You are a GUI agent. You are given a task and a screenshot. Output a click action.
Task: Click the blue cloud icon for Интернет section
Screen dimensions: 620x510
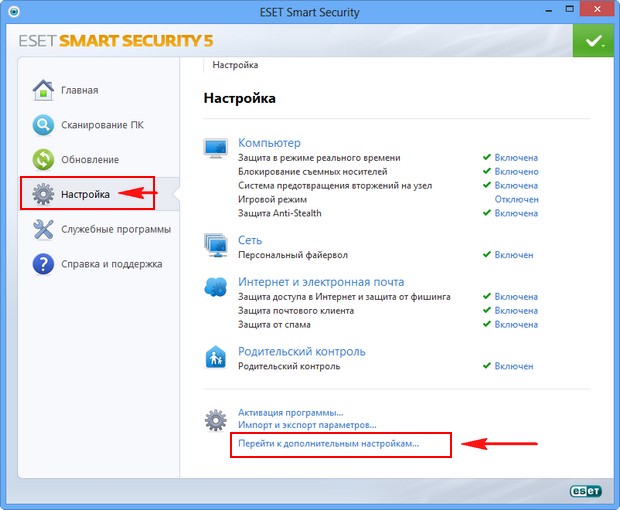[x=215, y=287]
